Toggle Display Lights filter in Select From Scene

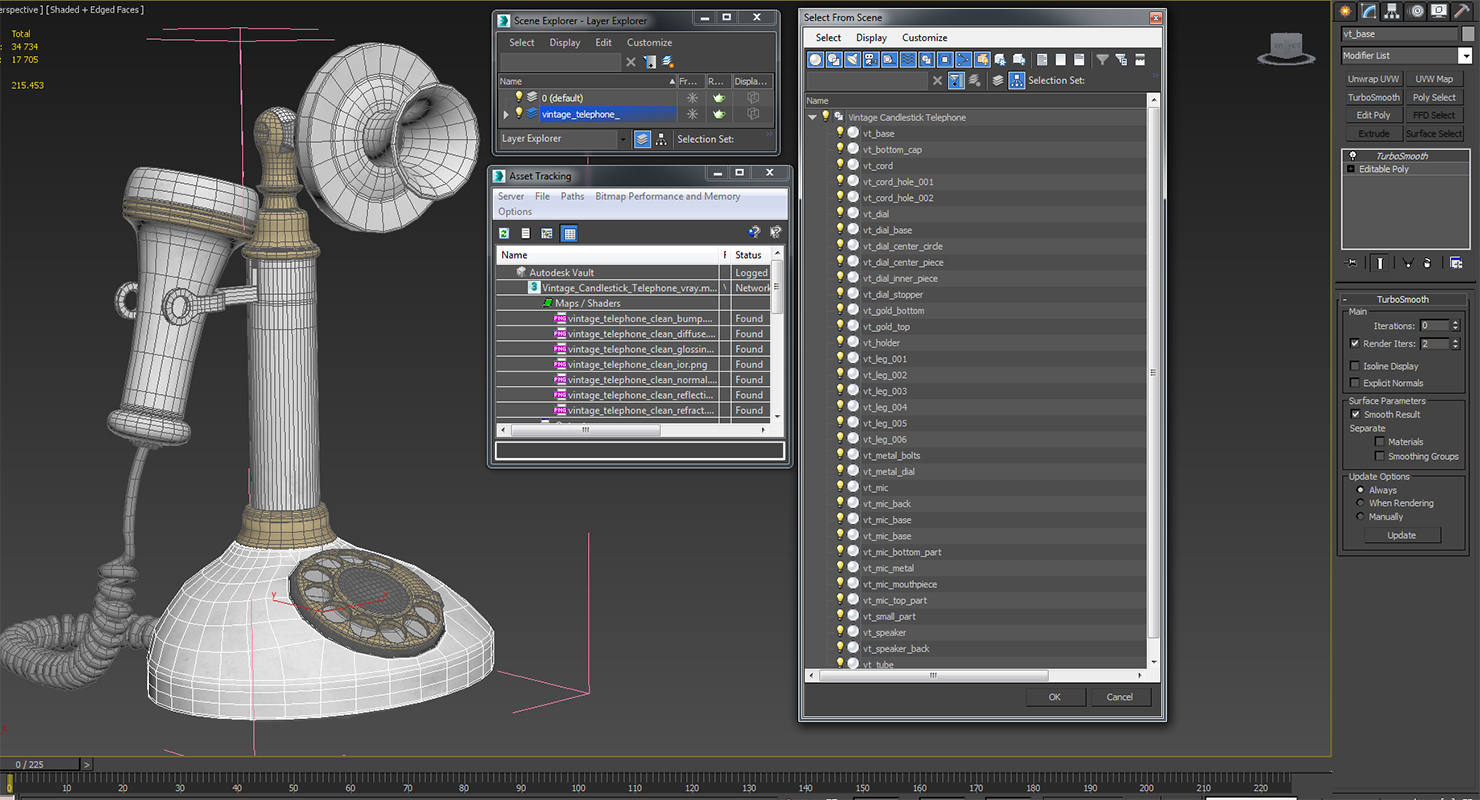852,60
